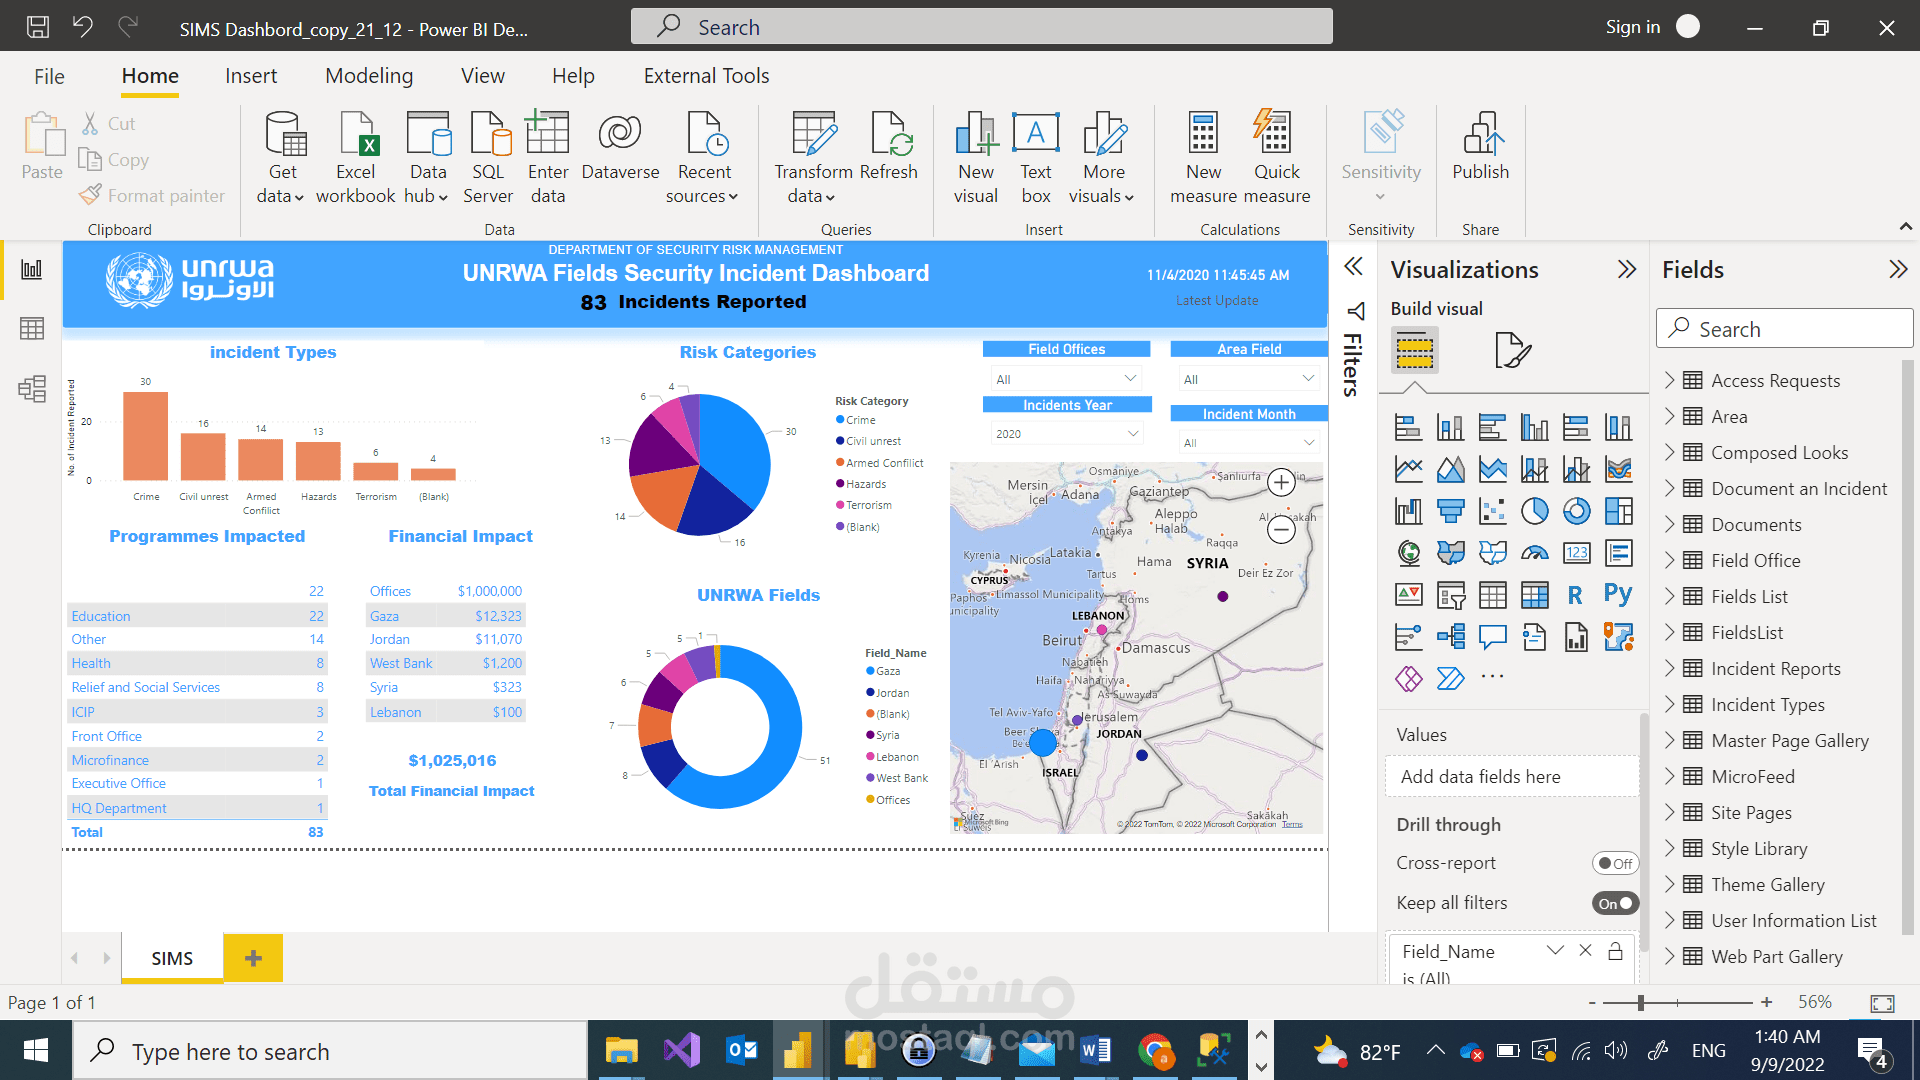Click the Undo arrow icon

pyautogui.click(x=83, y=27)
